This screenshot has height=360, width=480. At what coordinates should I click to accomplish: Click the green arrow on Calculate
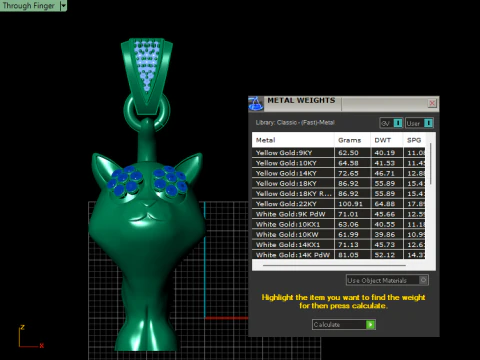coord(370,324)
